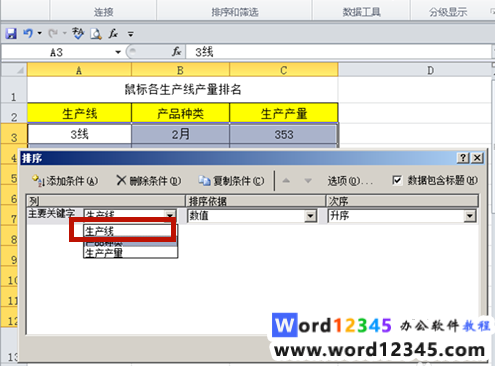The image size is (495, 366).
Task: Click 添加条件 button in Sort dialog
Action: pyautogui.click(x=65, y=181)
